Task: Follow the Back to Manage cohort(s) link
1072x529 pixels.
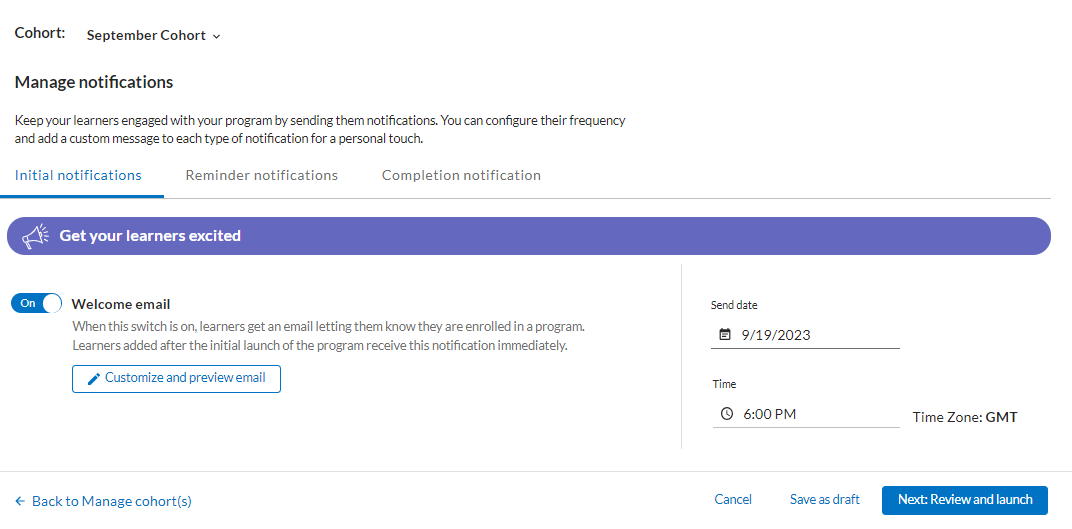Action: 111,501
